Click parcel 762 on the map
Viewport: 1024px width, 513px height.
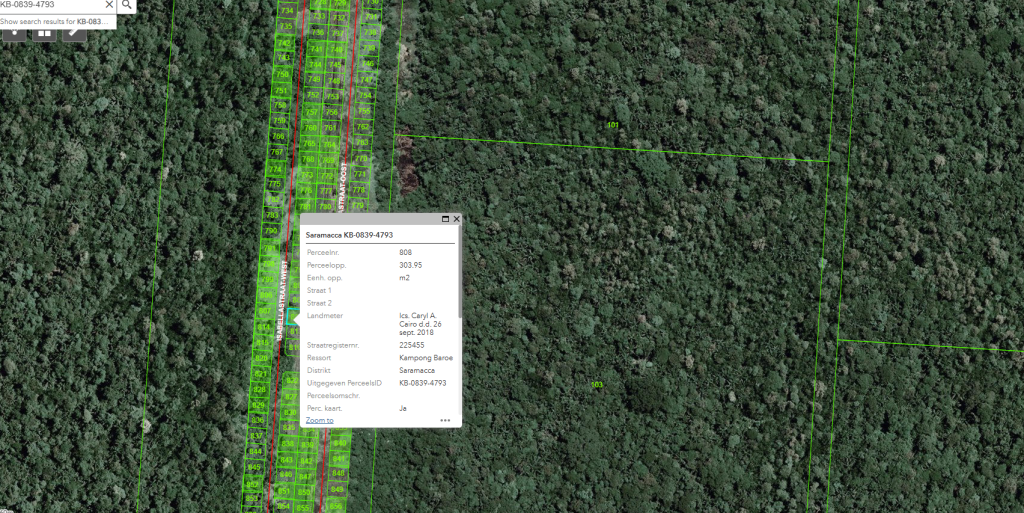click(x=363, y=127)
